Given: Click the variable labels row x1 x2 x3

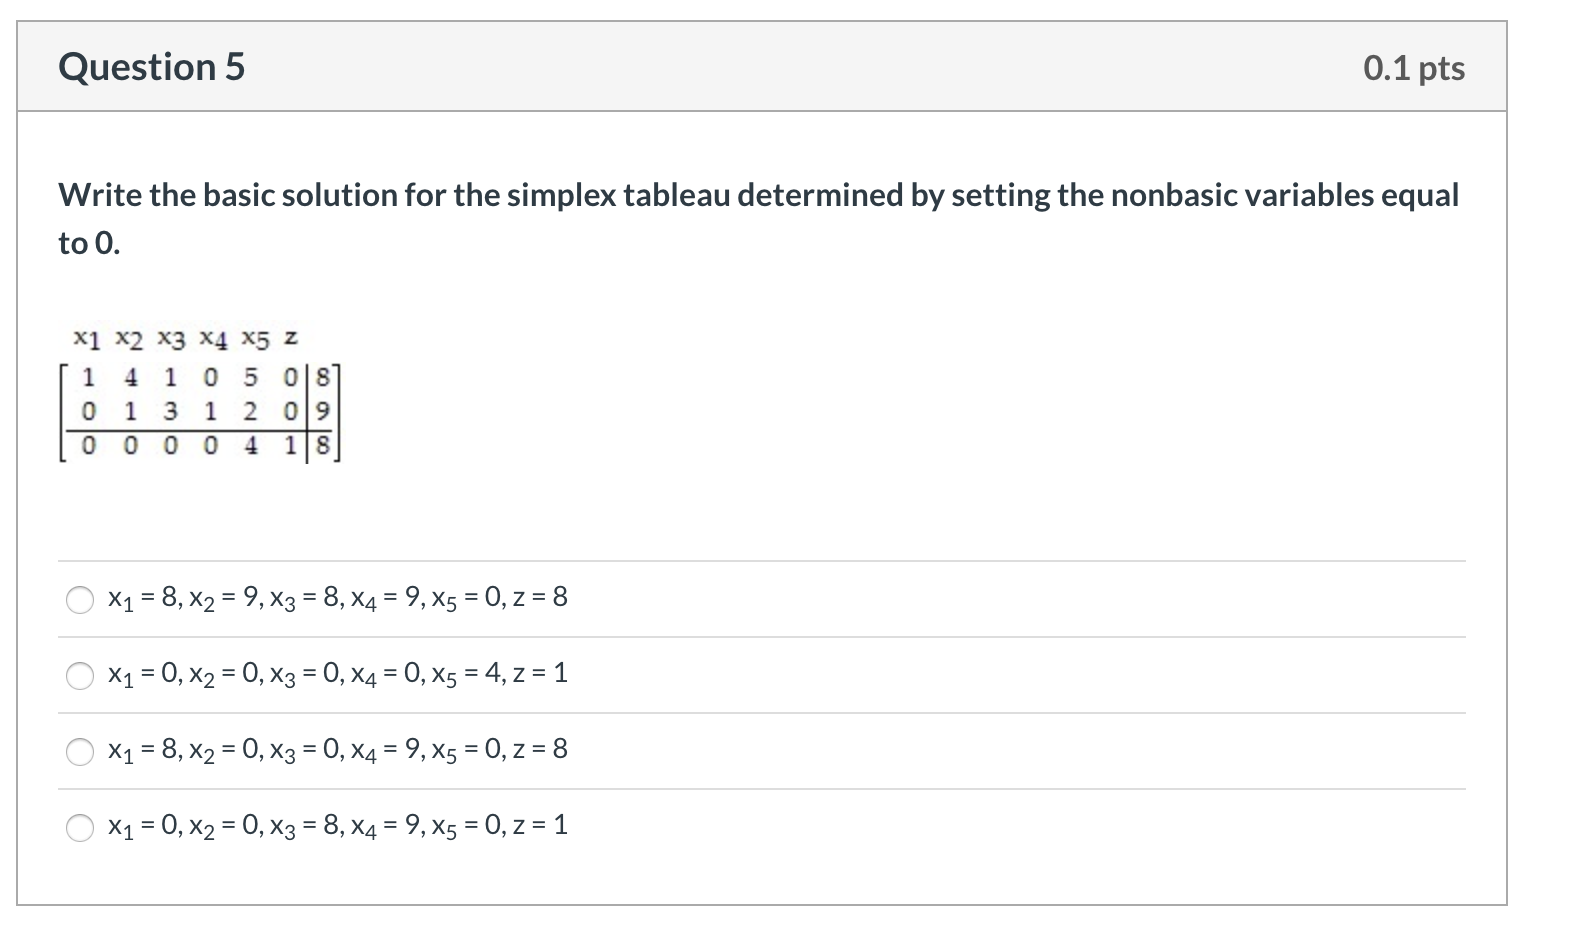Looking at the screenshot, I should coord(130,338).
